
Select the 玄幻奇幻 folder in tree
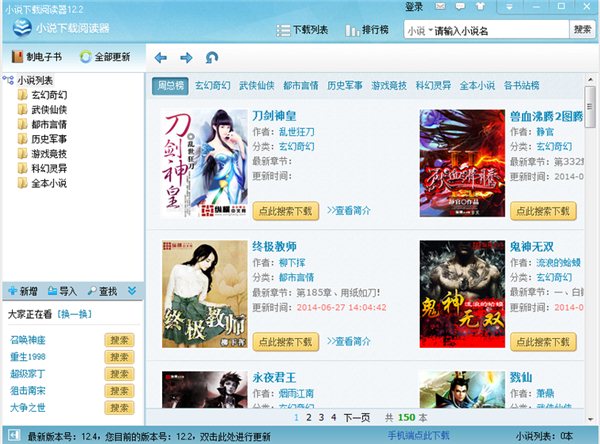42,95
